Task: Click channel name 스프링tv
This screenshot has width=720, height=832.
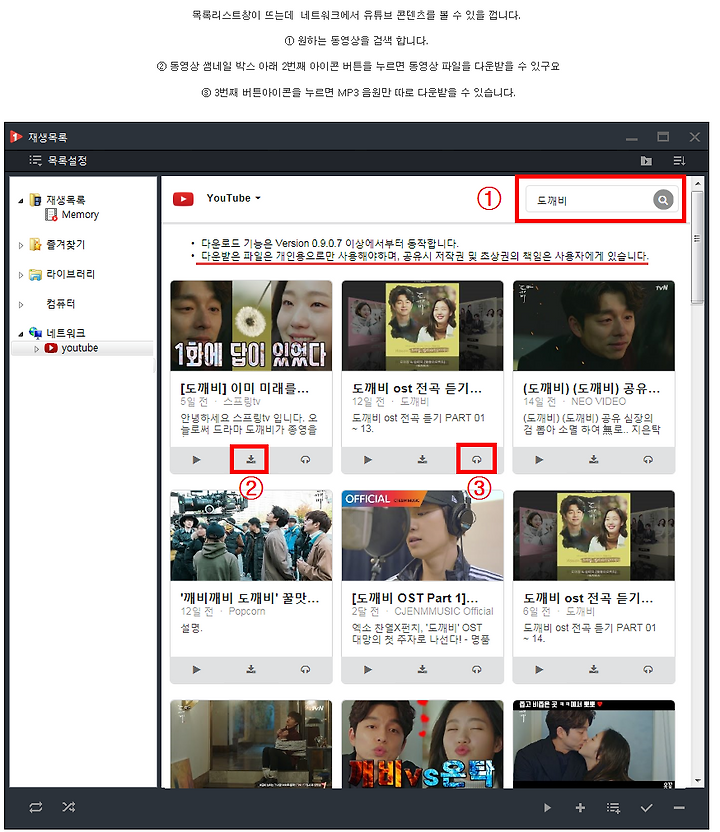Action: 242,402
